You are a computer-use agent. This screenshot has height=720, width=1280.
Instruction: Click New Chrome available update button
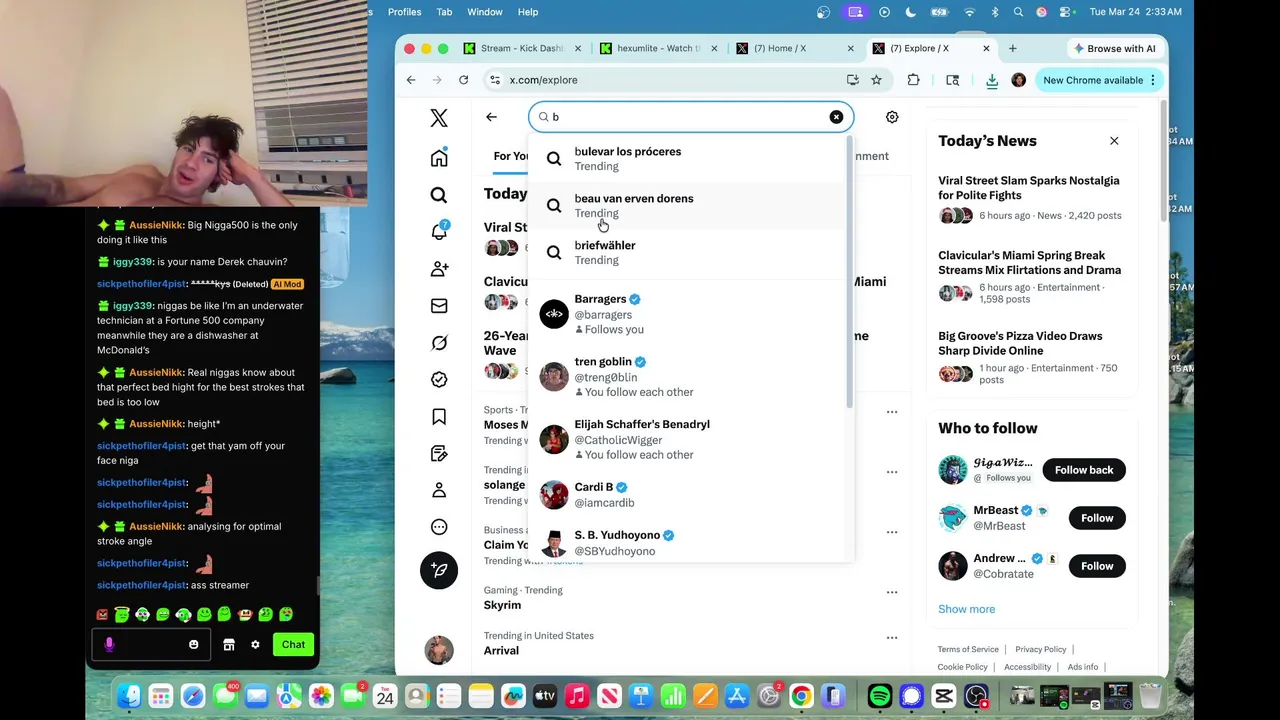point(1099,80)
